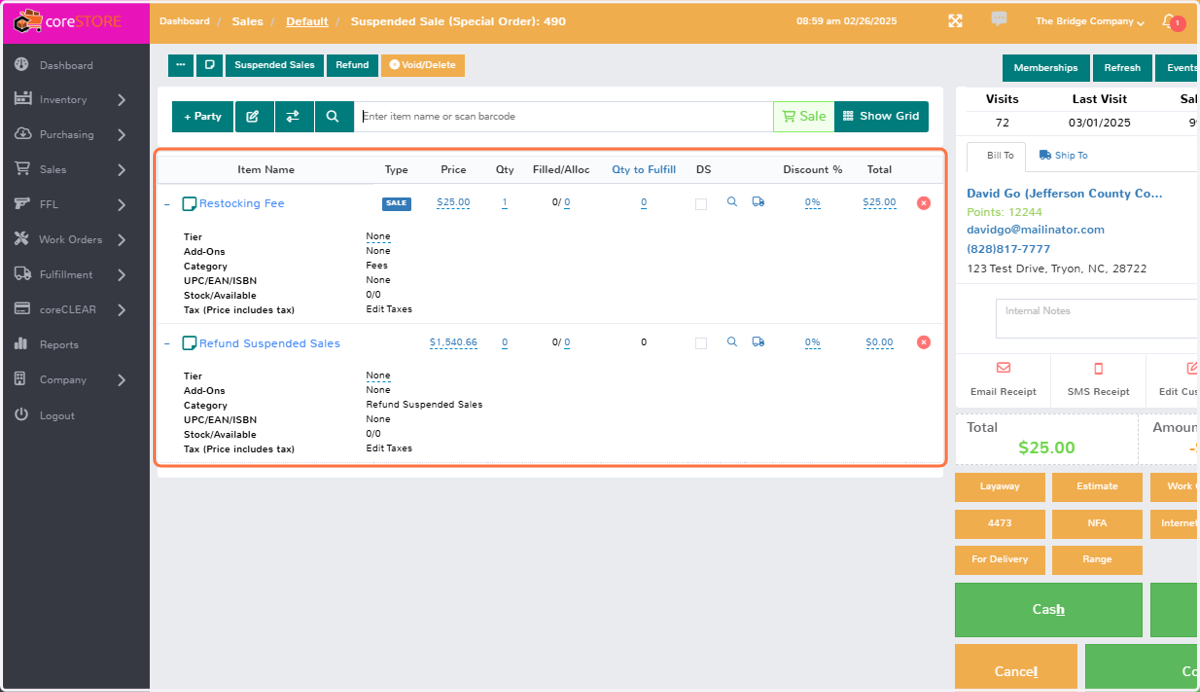Click into the Internal Notes box
Viewport: 1200px width, 692px height.
tap(1097, 318)
